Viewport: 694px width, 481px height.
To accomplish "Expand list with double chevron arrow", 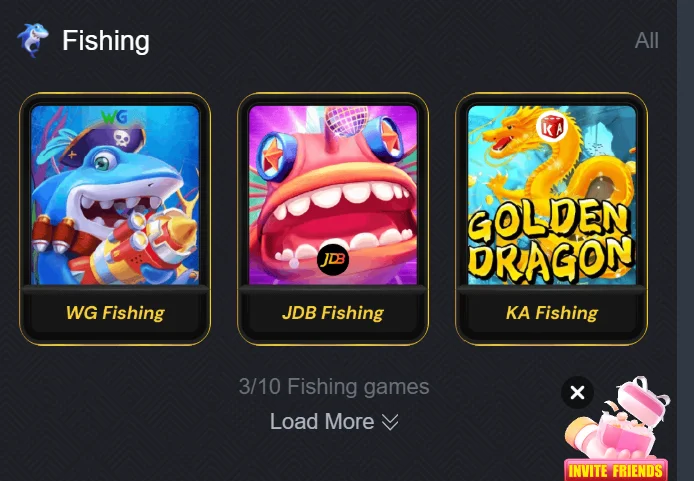I will (390, 422).
